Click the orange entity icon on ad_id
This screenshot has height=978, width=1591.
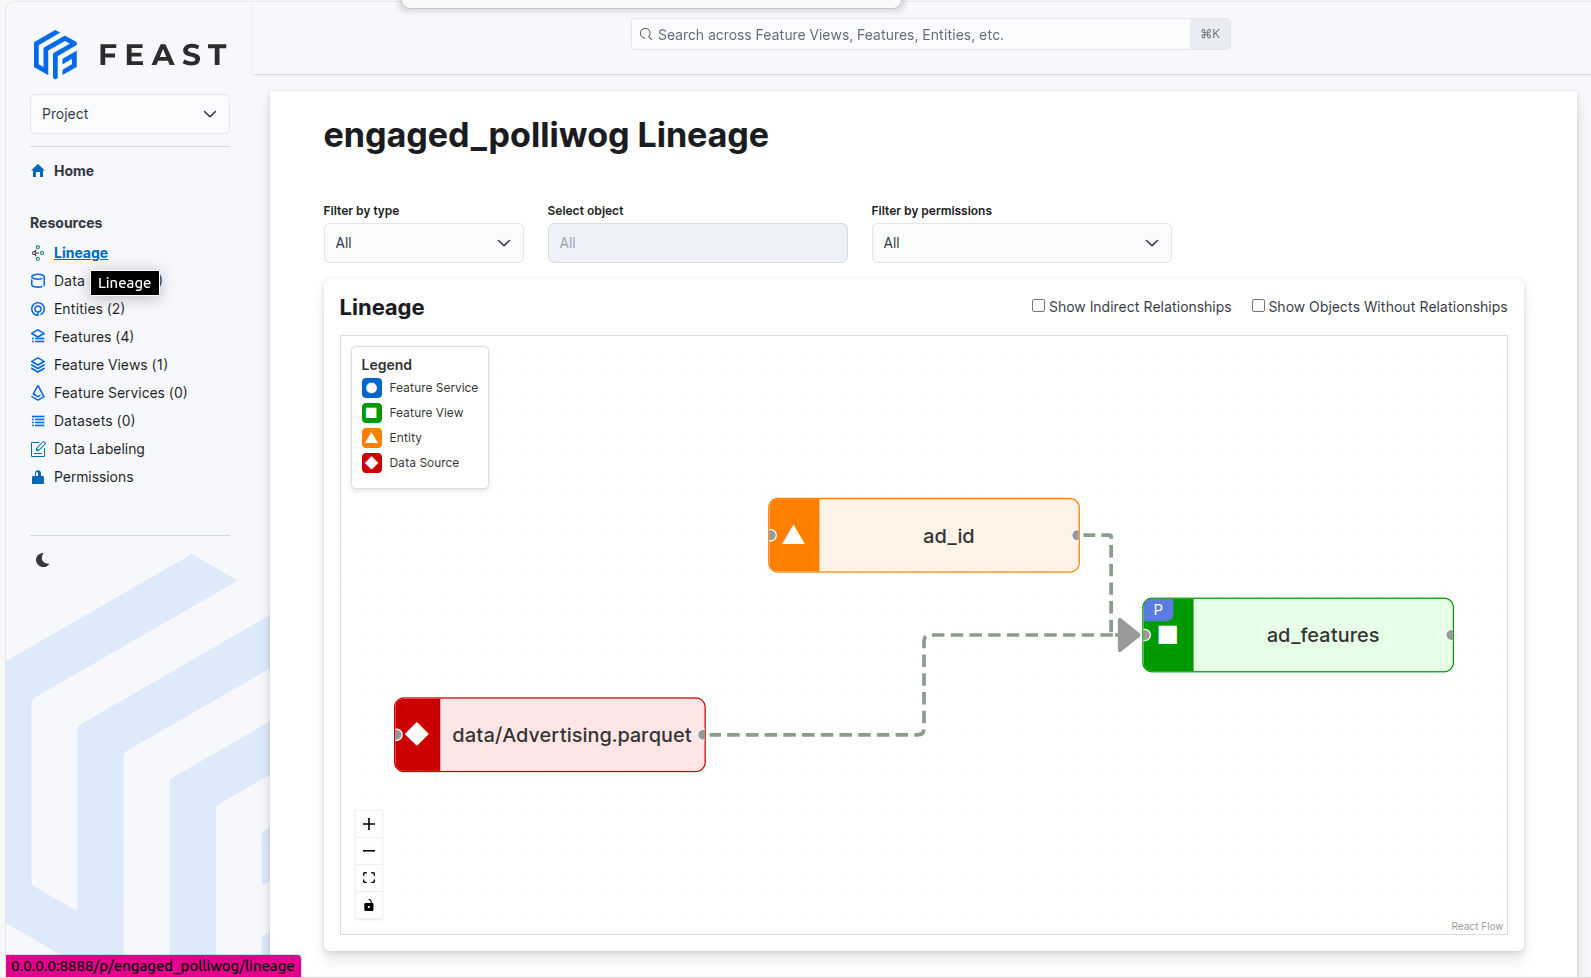pos(794,536)
